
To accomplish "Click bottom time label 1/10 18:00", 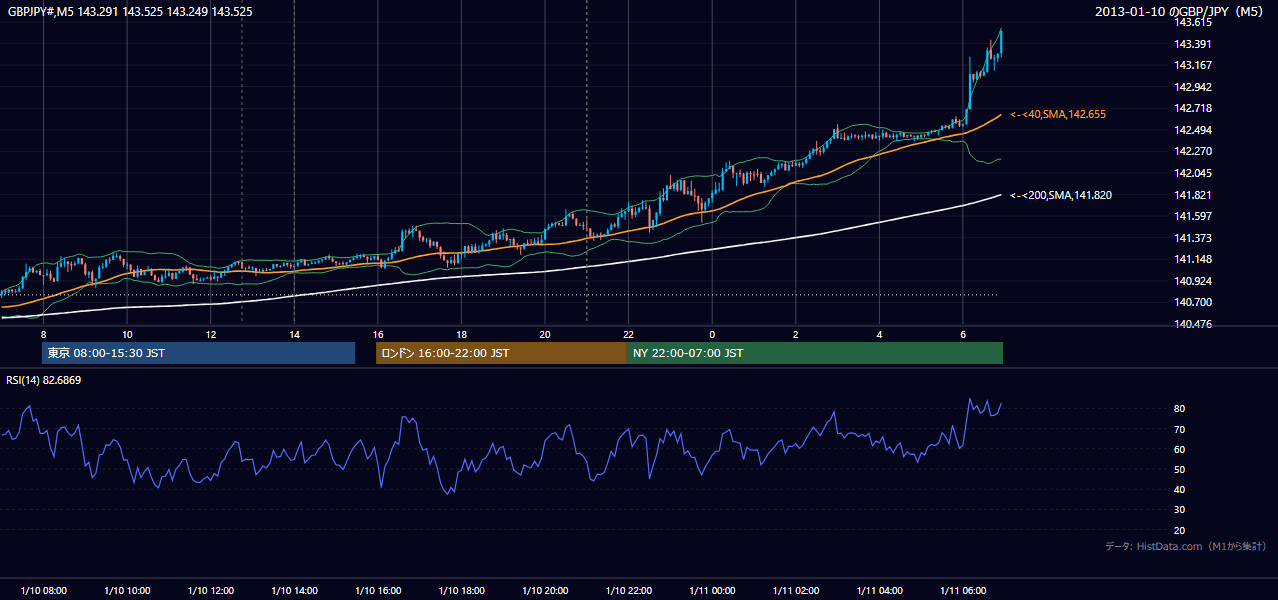I will click(461, 591).
